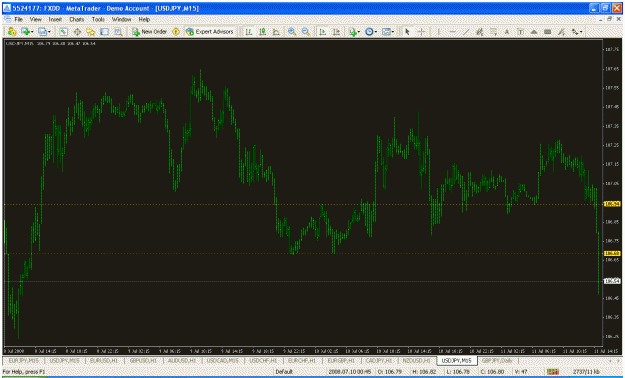Screen dimensions: 625x378
Task: Open the File menu
Action: tap(19, 19)
